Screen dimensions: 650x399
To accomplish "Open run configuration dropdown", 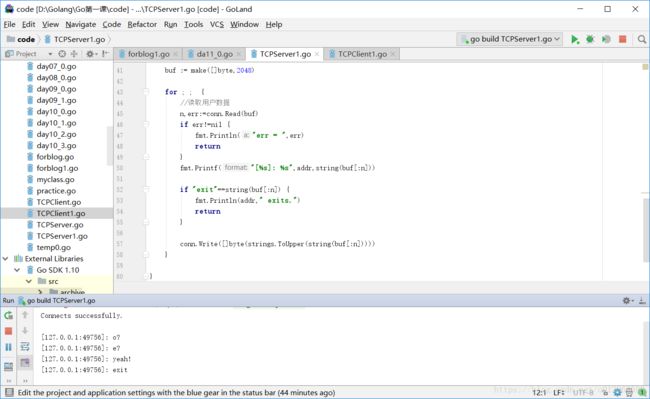I will pos(510,39).
